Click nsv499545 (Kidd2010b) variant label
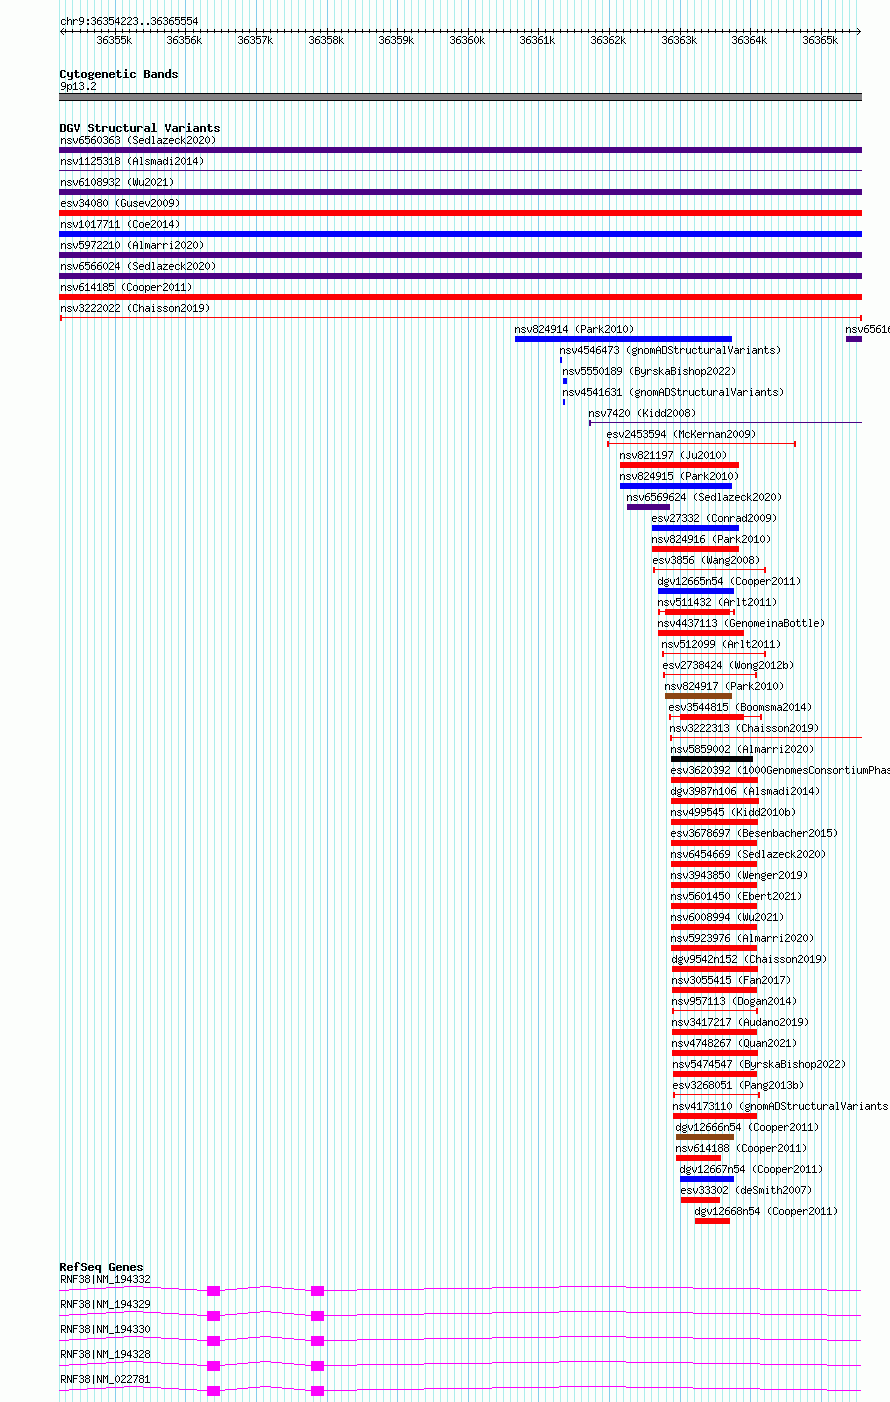890x1402 pixels. click(733, 812)
